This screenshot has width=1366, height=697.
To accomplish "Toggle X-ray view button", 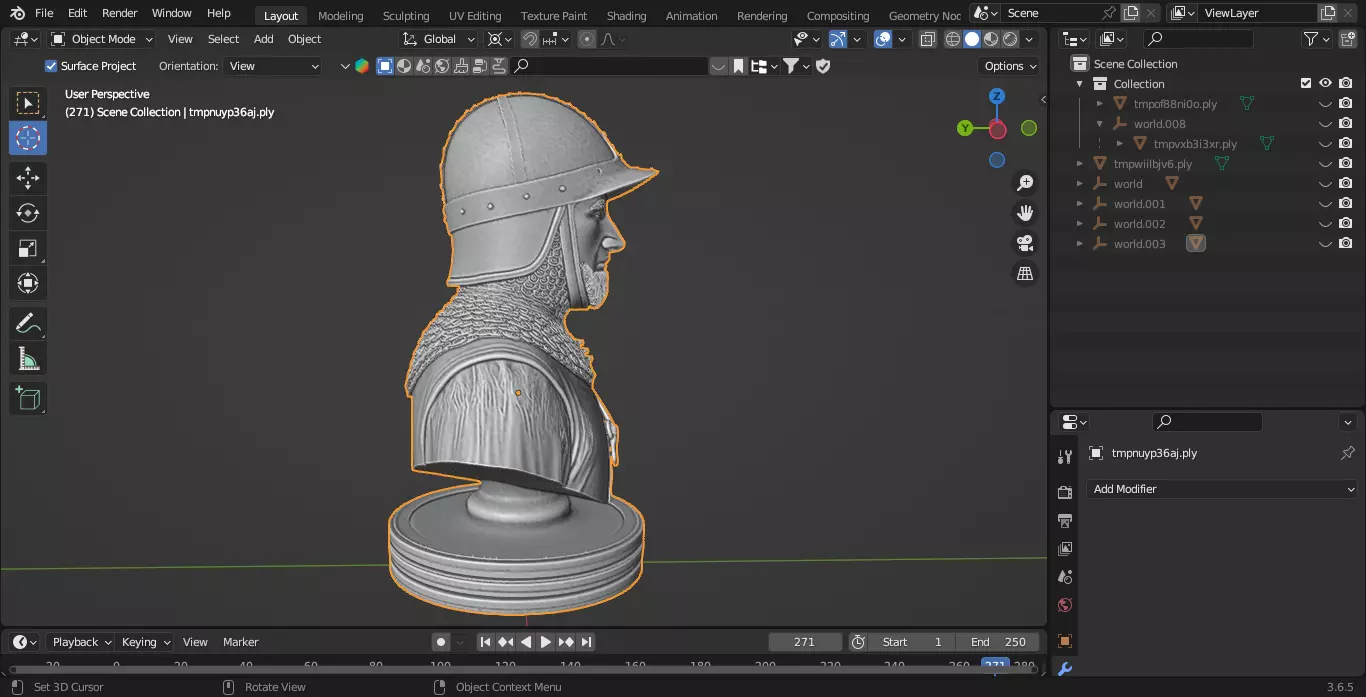I will 927,39.
